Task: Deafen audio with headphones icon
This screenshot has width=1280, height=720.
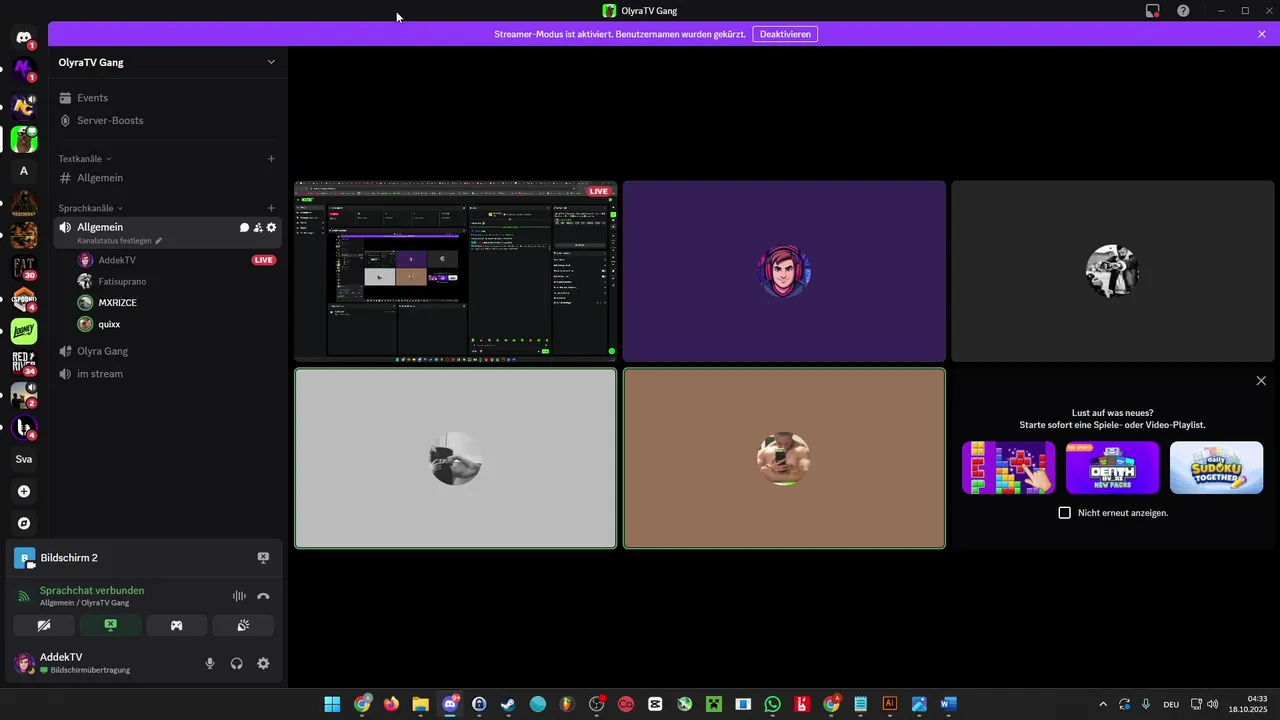Action: pos(237,663)
